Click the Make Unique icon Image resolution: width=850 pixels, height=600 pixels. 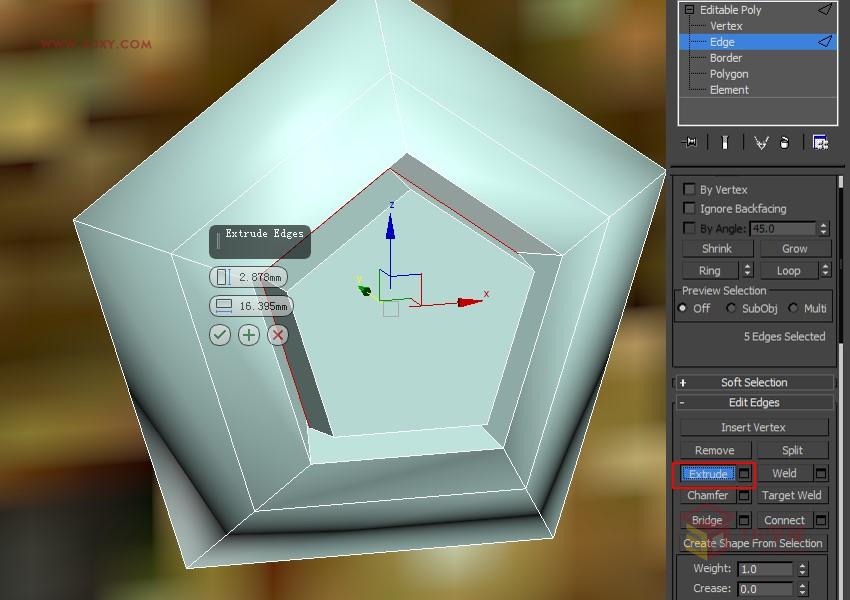point(760,142)
